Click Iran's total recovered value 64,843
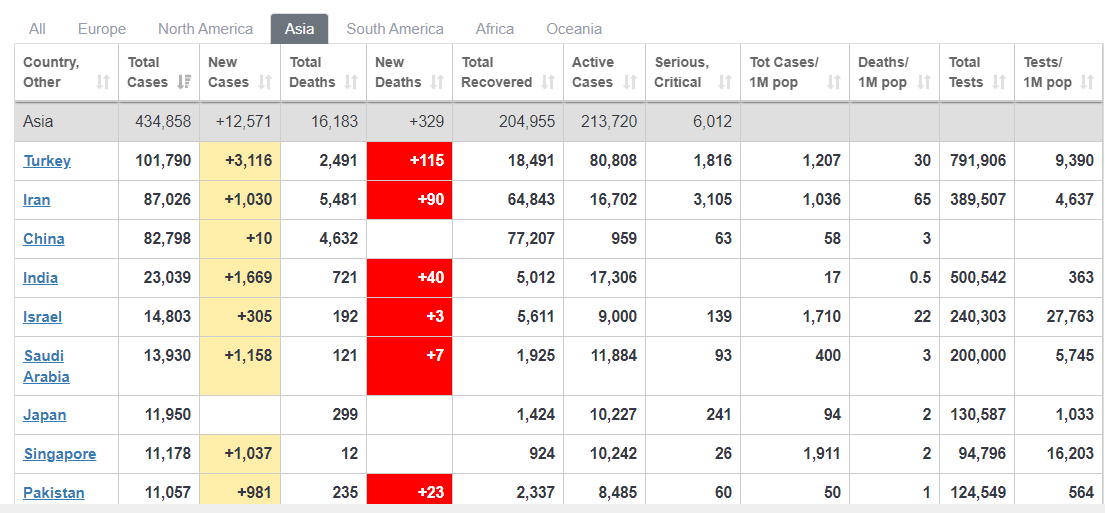 [x=531, y=199]
